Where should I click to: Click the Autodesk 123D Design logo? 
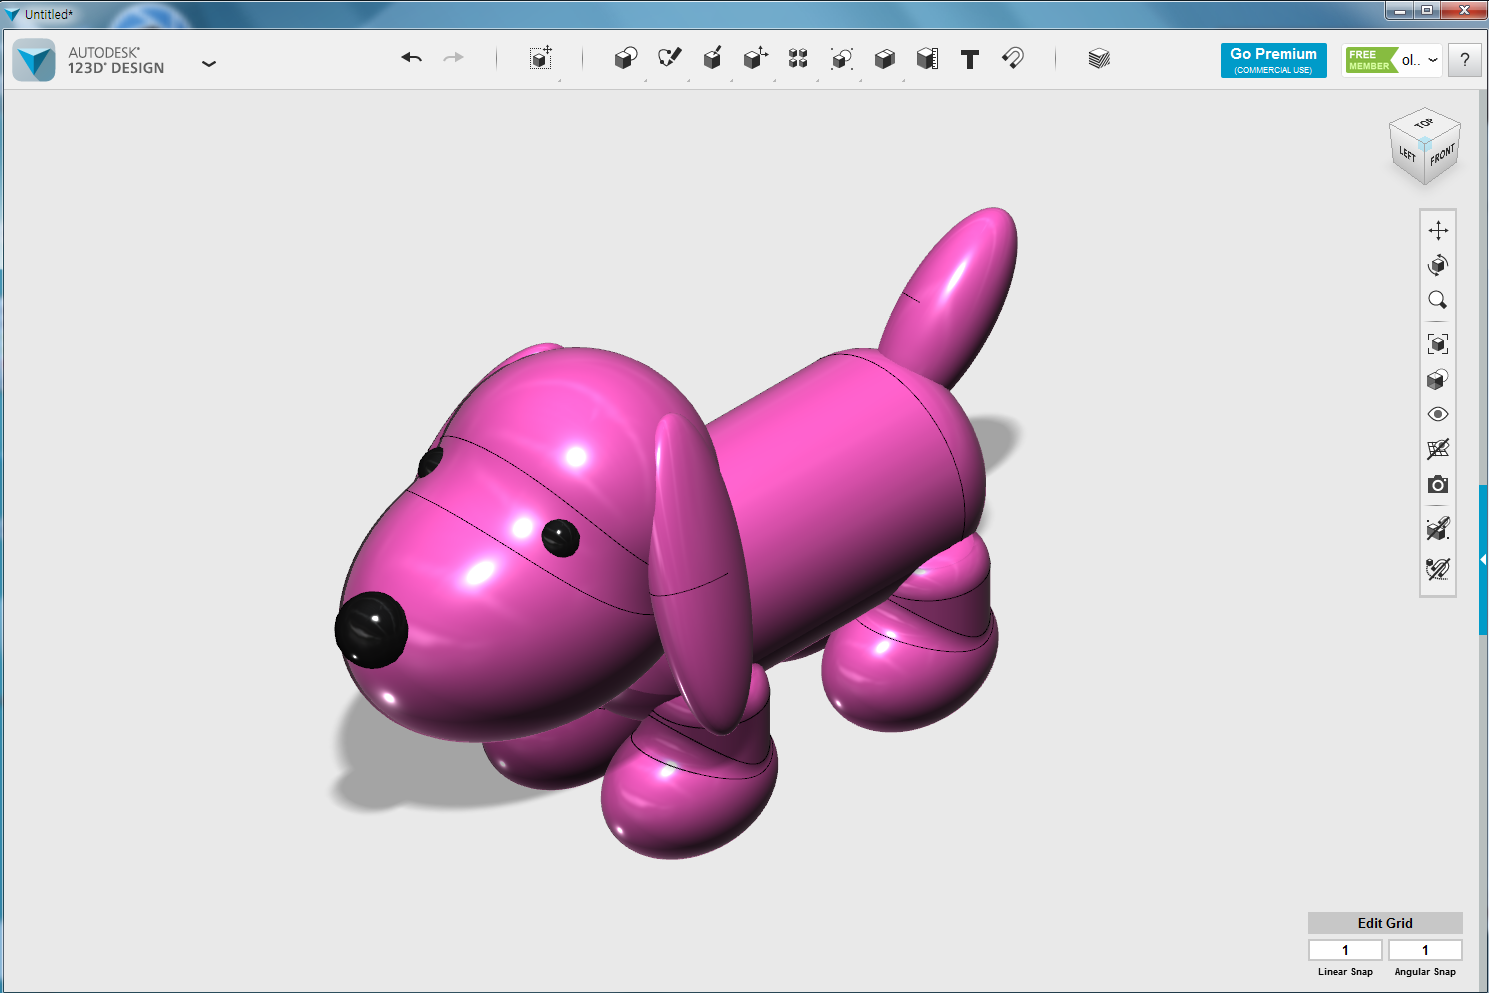[34, 60]
